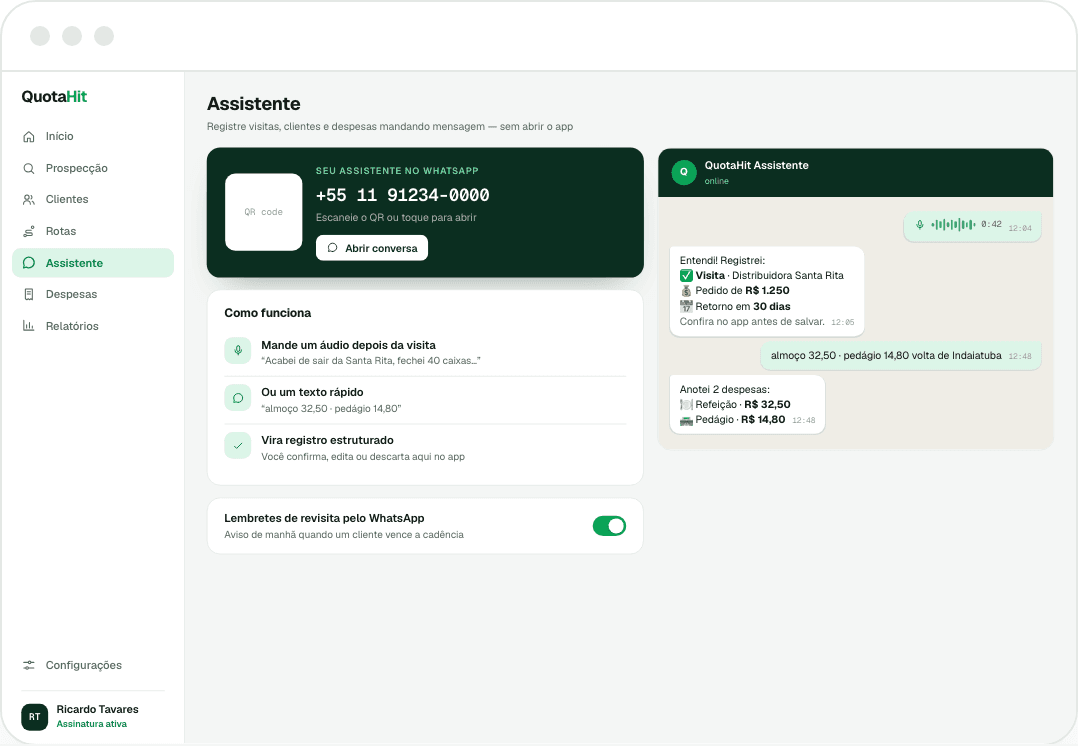The height and width of the screenshot is (746, 1078).
Task: Click the Vira registro estruturado text
Action: [x=327, y=440]
